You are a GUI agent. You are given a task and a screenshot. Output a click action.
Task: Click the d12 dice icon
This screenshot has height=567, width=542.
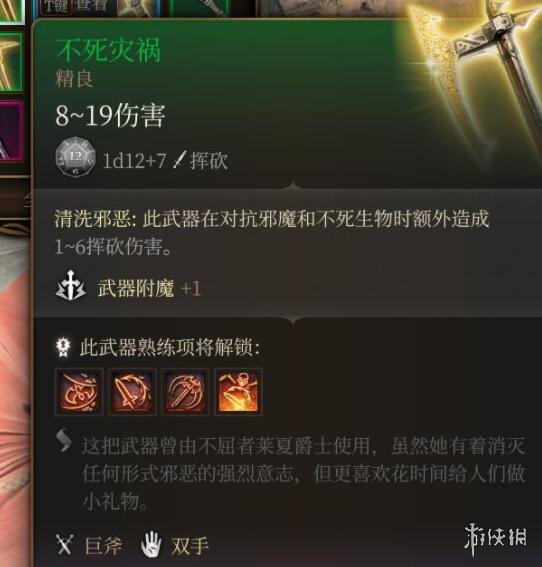pyautogui.click(x=76, y=157)
